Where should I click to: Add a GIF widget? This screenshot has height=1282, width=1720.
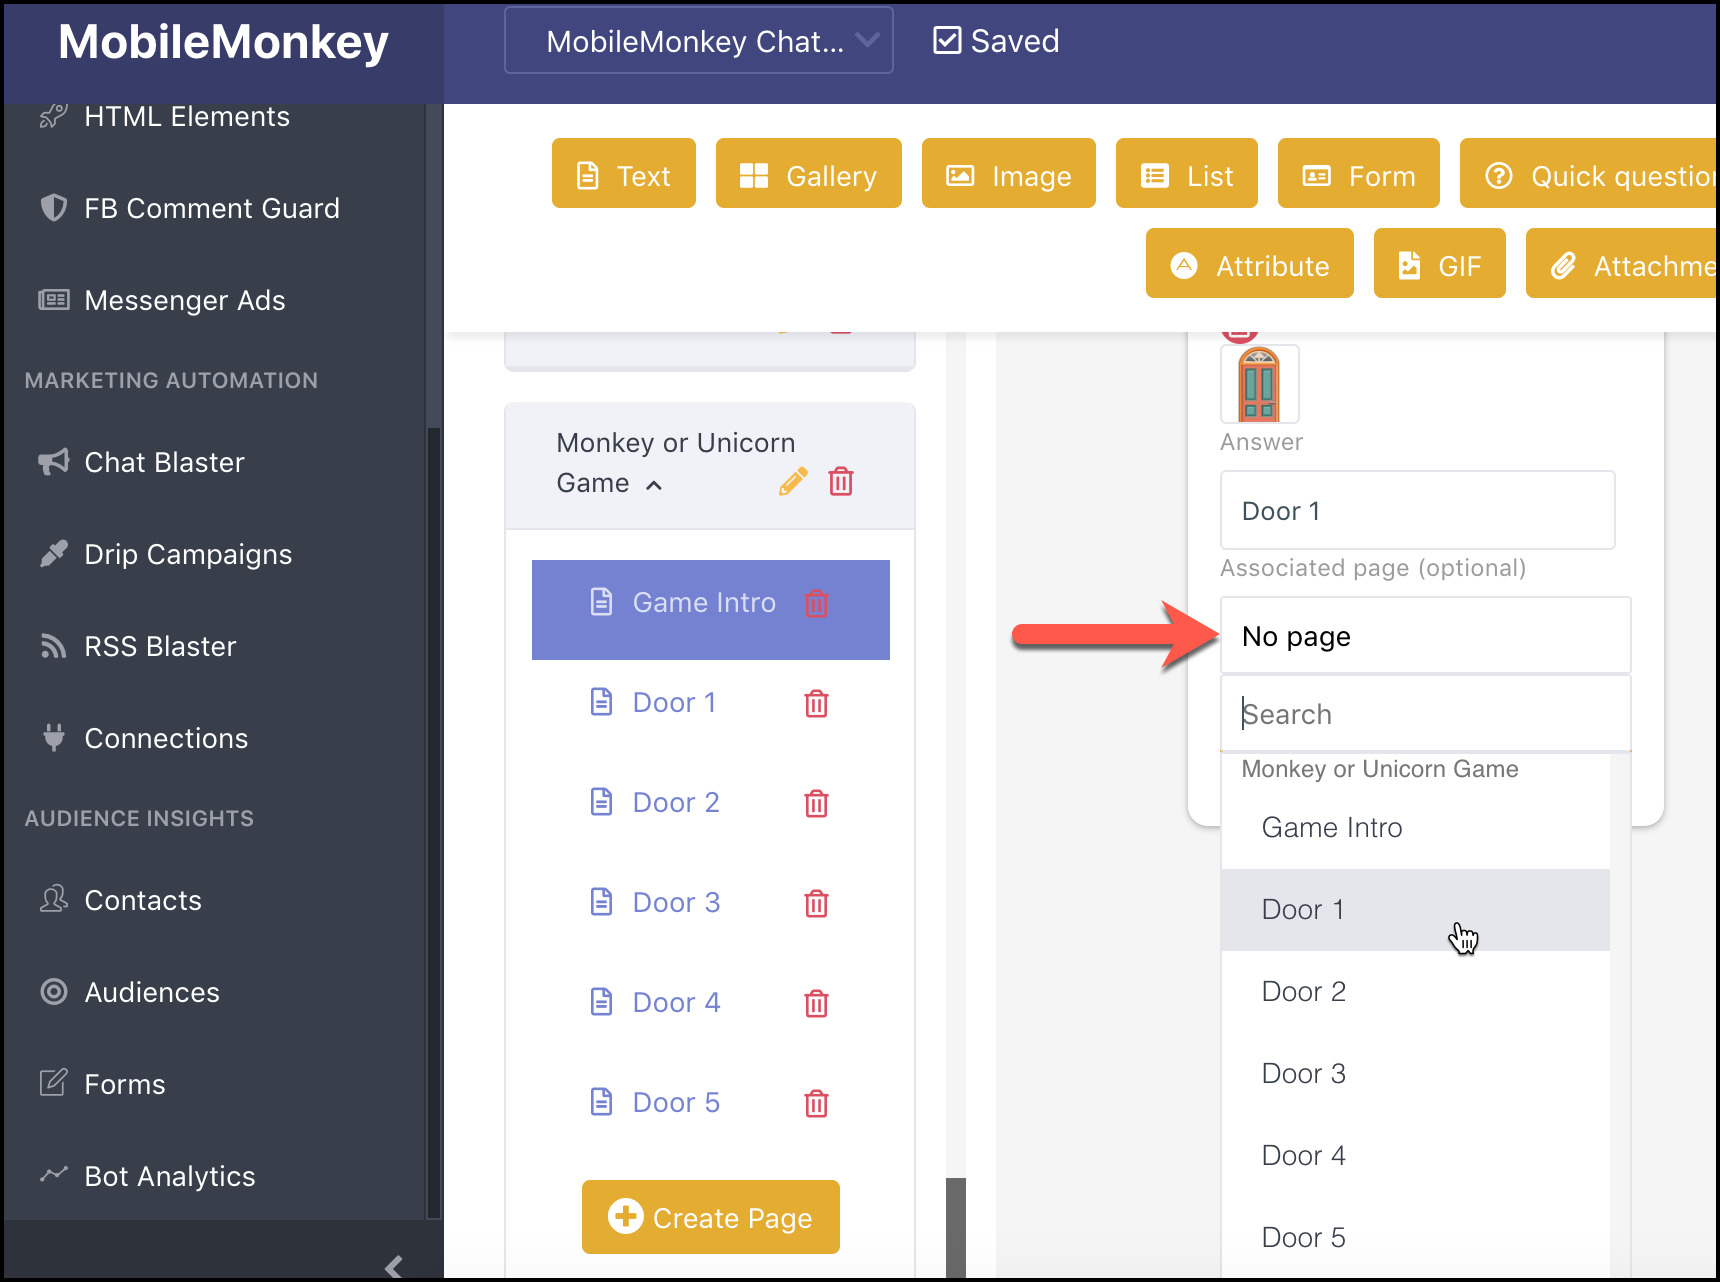1440,263
